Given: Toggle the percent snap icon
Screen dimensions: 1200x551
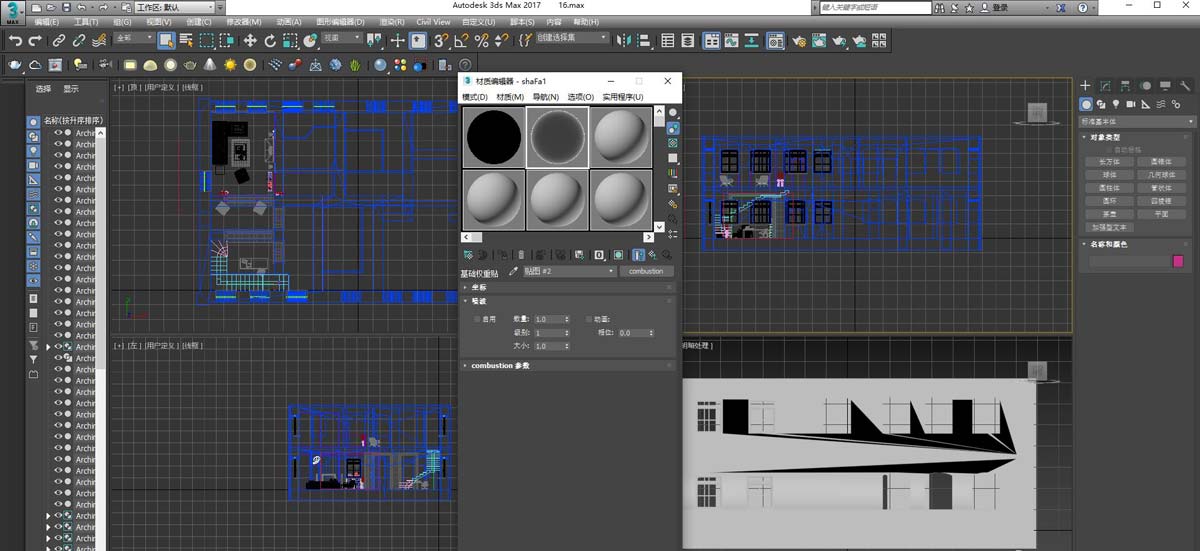Looking at the screenshot, I should click(481, 41).
